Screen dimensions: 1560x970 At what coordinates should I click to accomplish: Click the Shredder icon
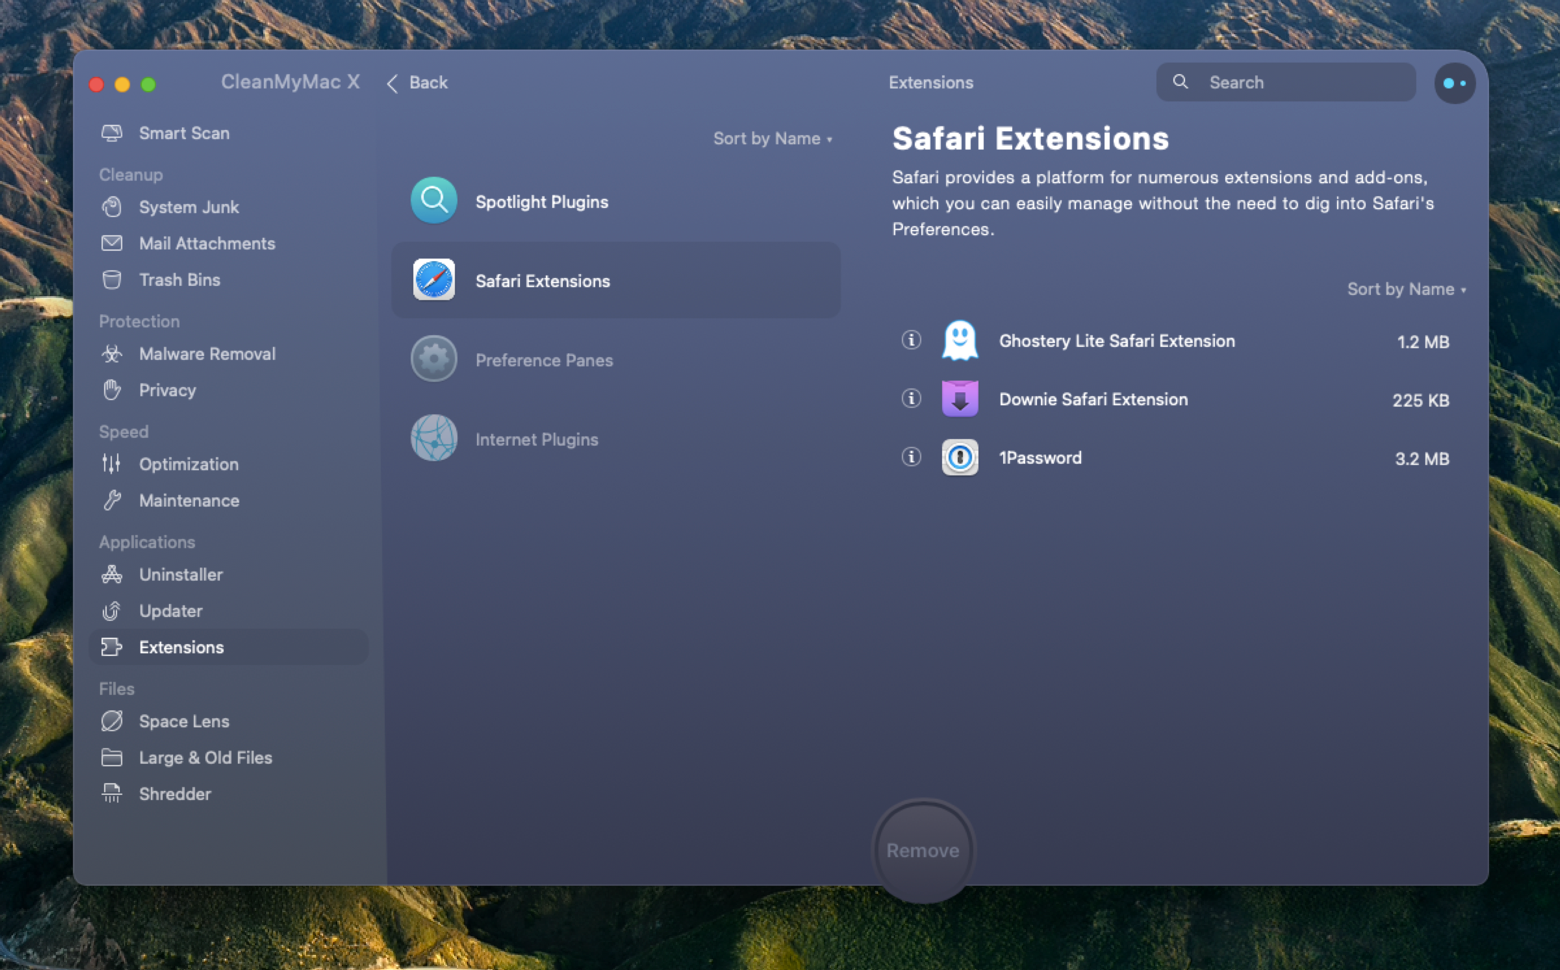[x=112, y=794]
